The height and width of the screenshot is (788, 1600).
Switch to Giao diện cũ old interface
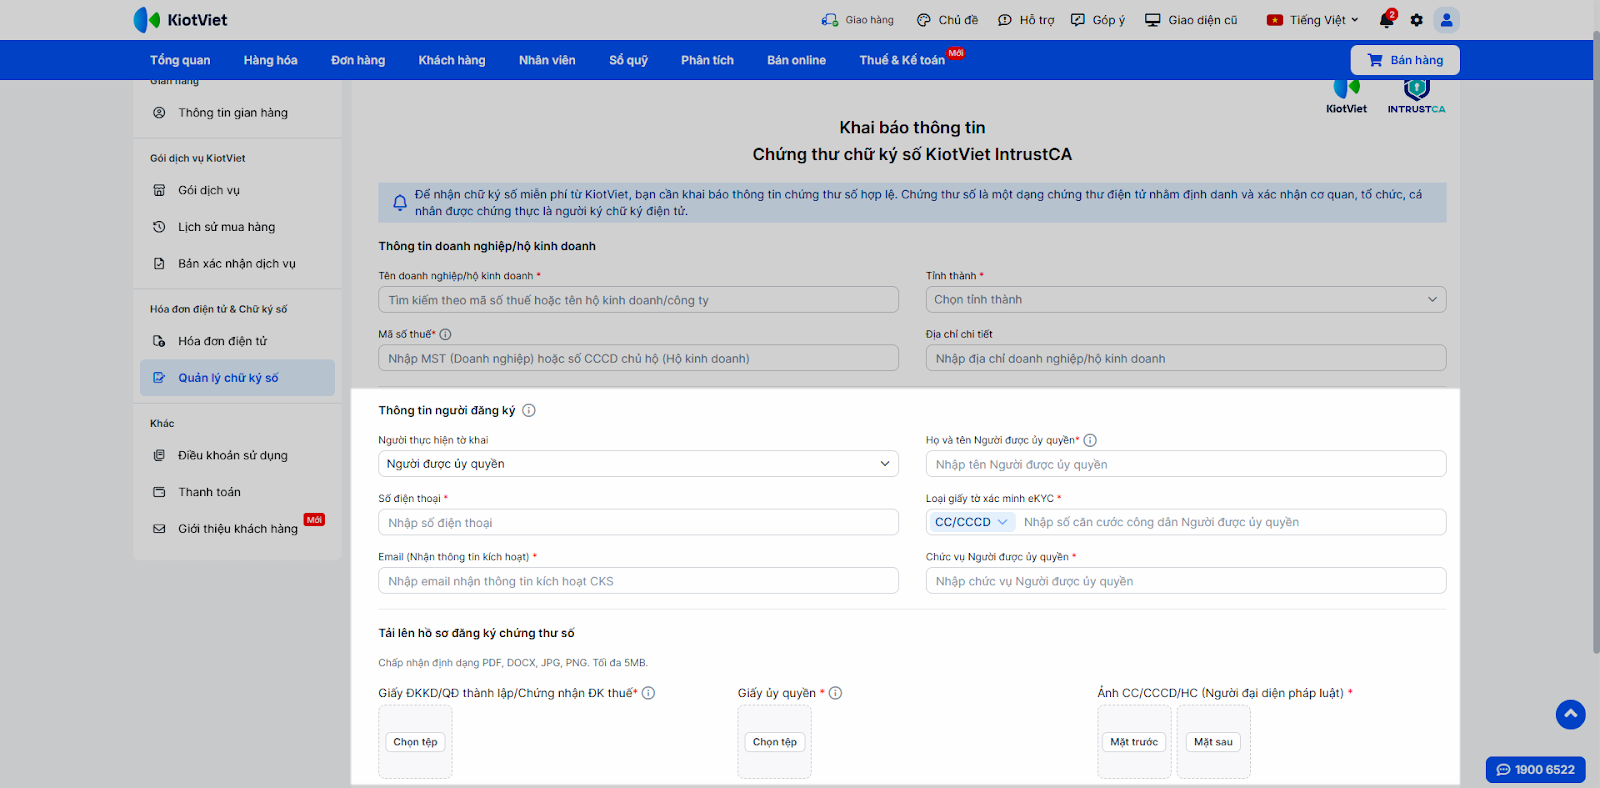pyautogui.click(x=1191, y=20)
